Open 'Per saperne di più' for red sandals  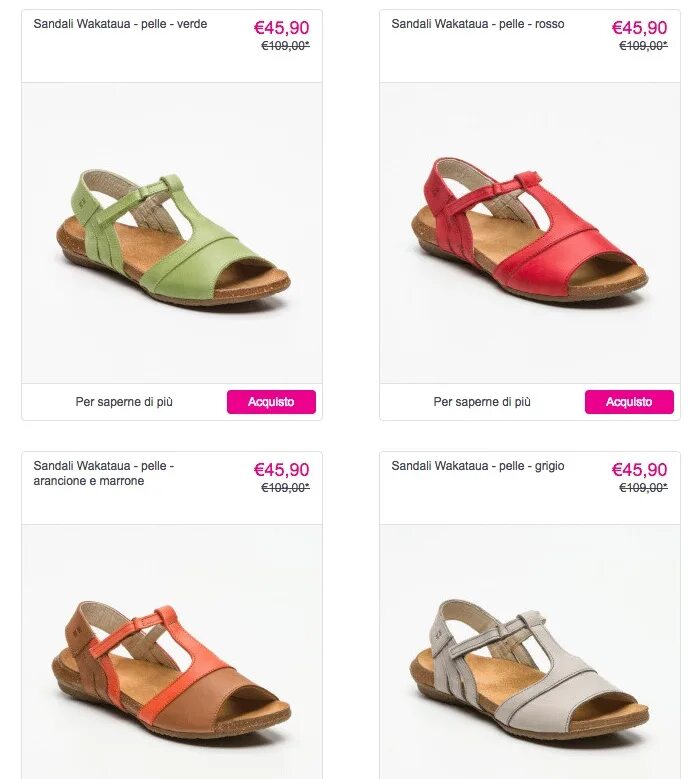(x=482, y=401)
